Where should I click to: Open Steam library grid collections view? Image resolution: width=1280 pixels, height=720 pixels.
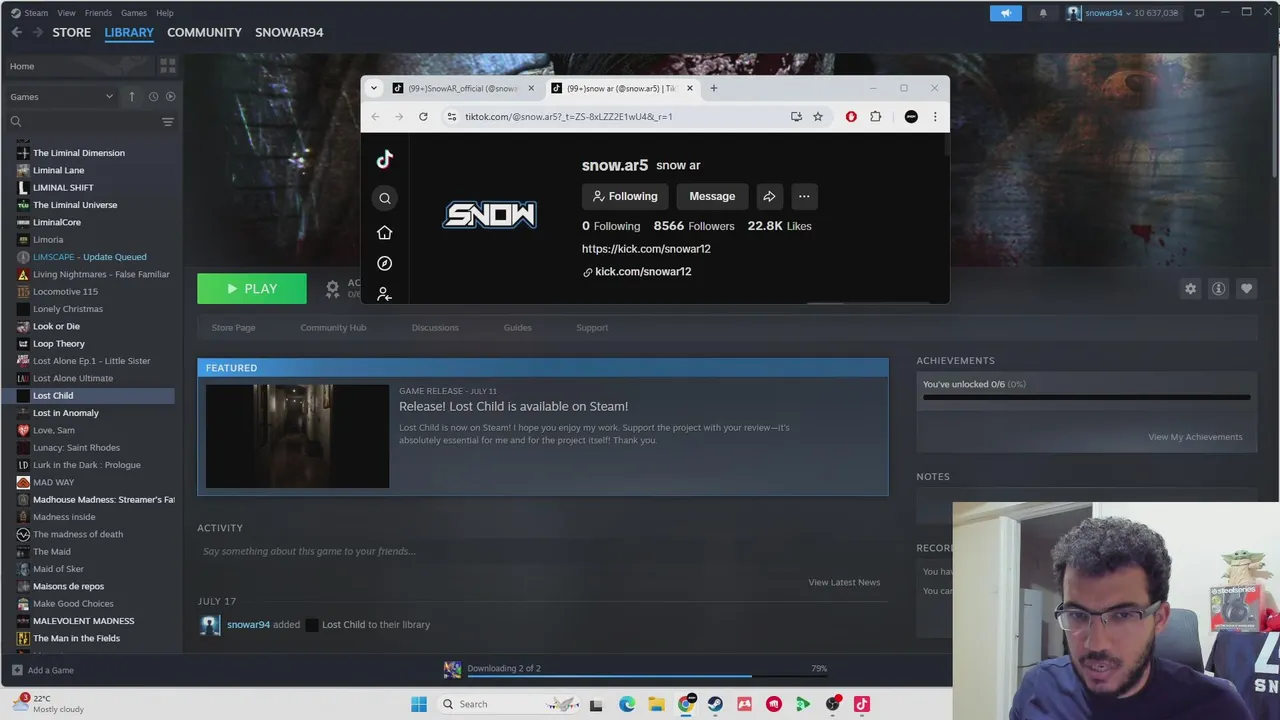click(x=167, y=66)
